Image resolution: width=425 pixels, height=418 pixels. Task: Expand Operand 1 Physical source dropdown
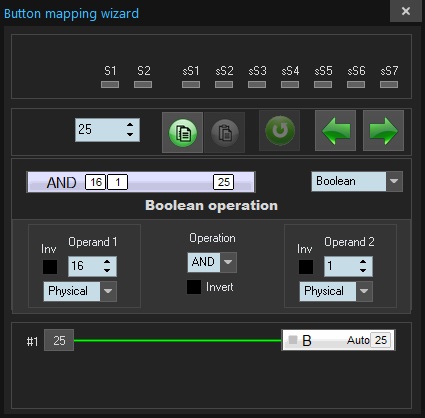[x=108, y=291]
